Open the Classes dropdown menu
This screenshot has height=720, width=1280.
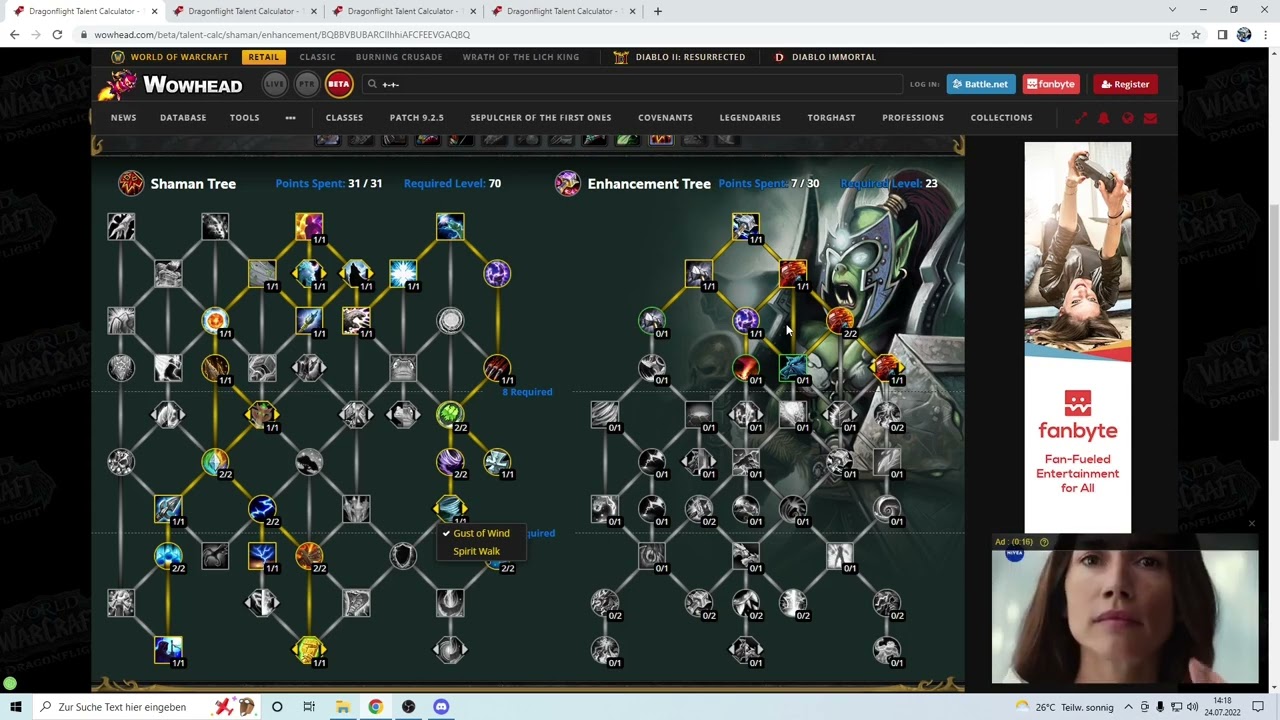(344, 118)
